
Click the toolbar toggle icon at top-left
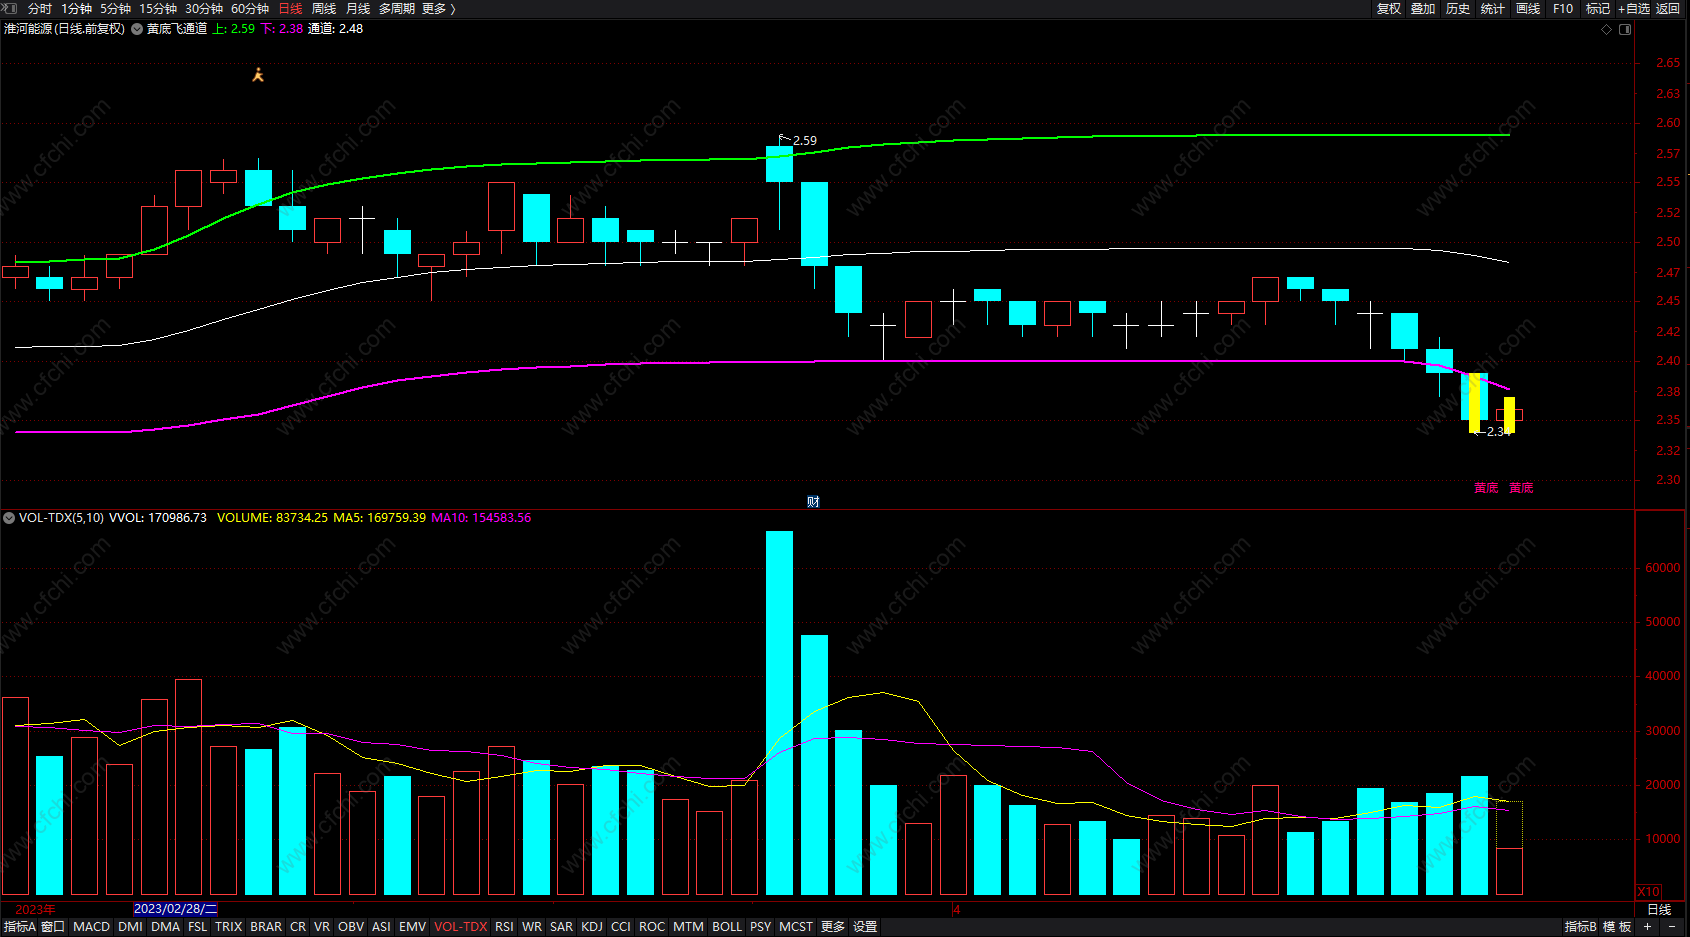click(10, 8)
